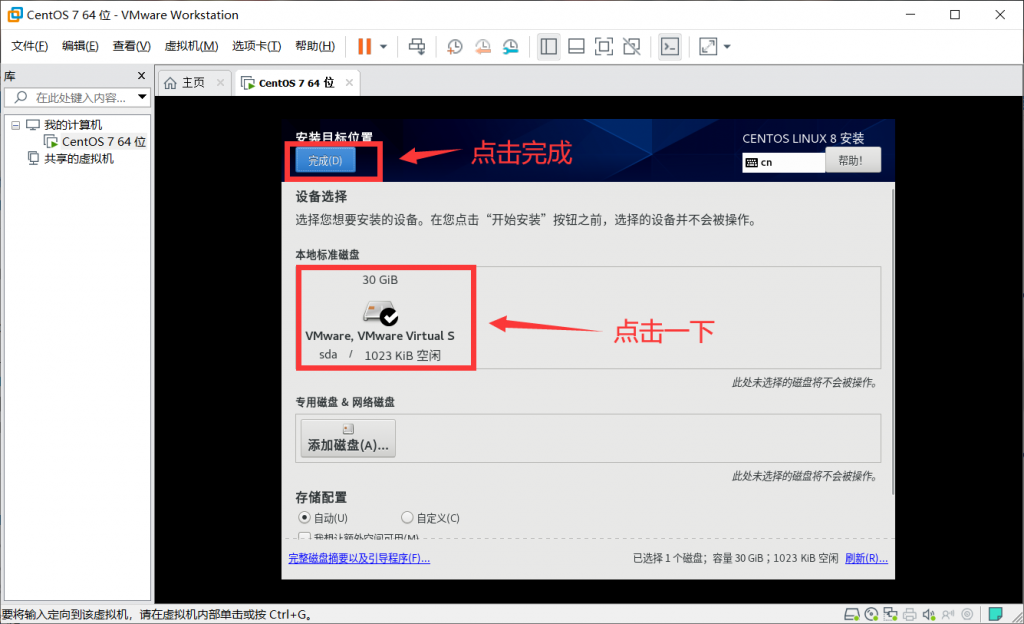Click the 刷新(R)... link
1024x624 pixels.
[x=866, y=559]
